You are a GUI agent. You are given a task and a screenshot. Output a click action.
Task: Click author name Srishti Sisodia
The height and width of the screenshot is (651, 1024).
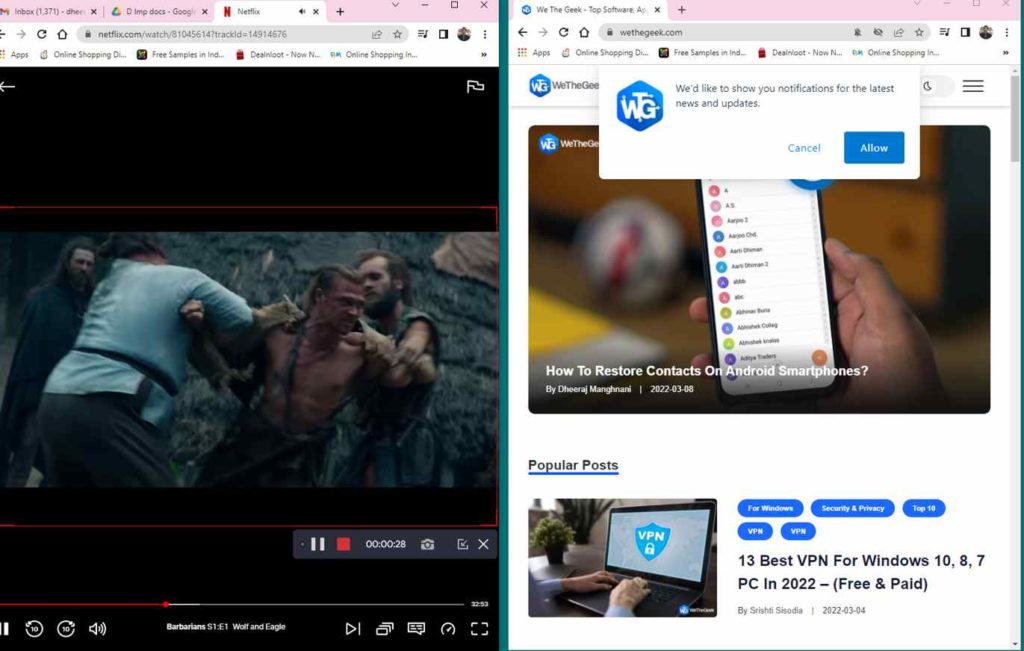pyautogui.click(x=776, y=611)
